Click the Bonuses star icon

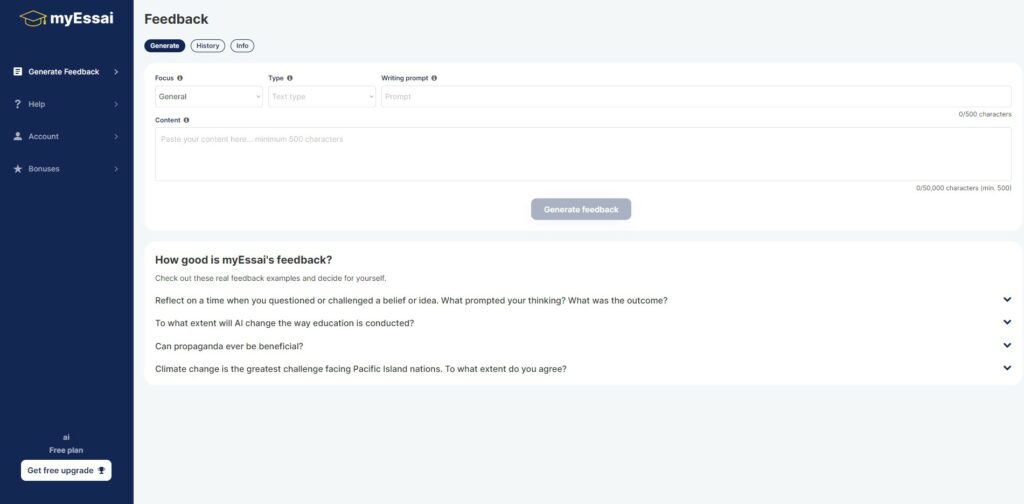pos(18,168)
